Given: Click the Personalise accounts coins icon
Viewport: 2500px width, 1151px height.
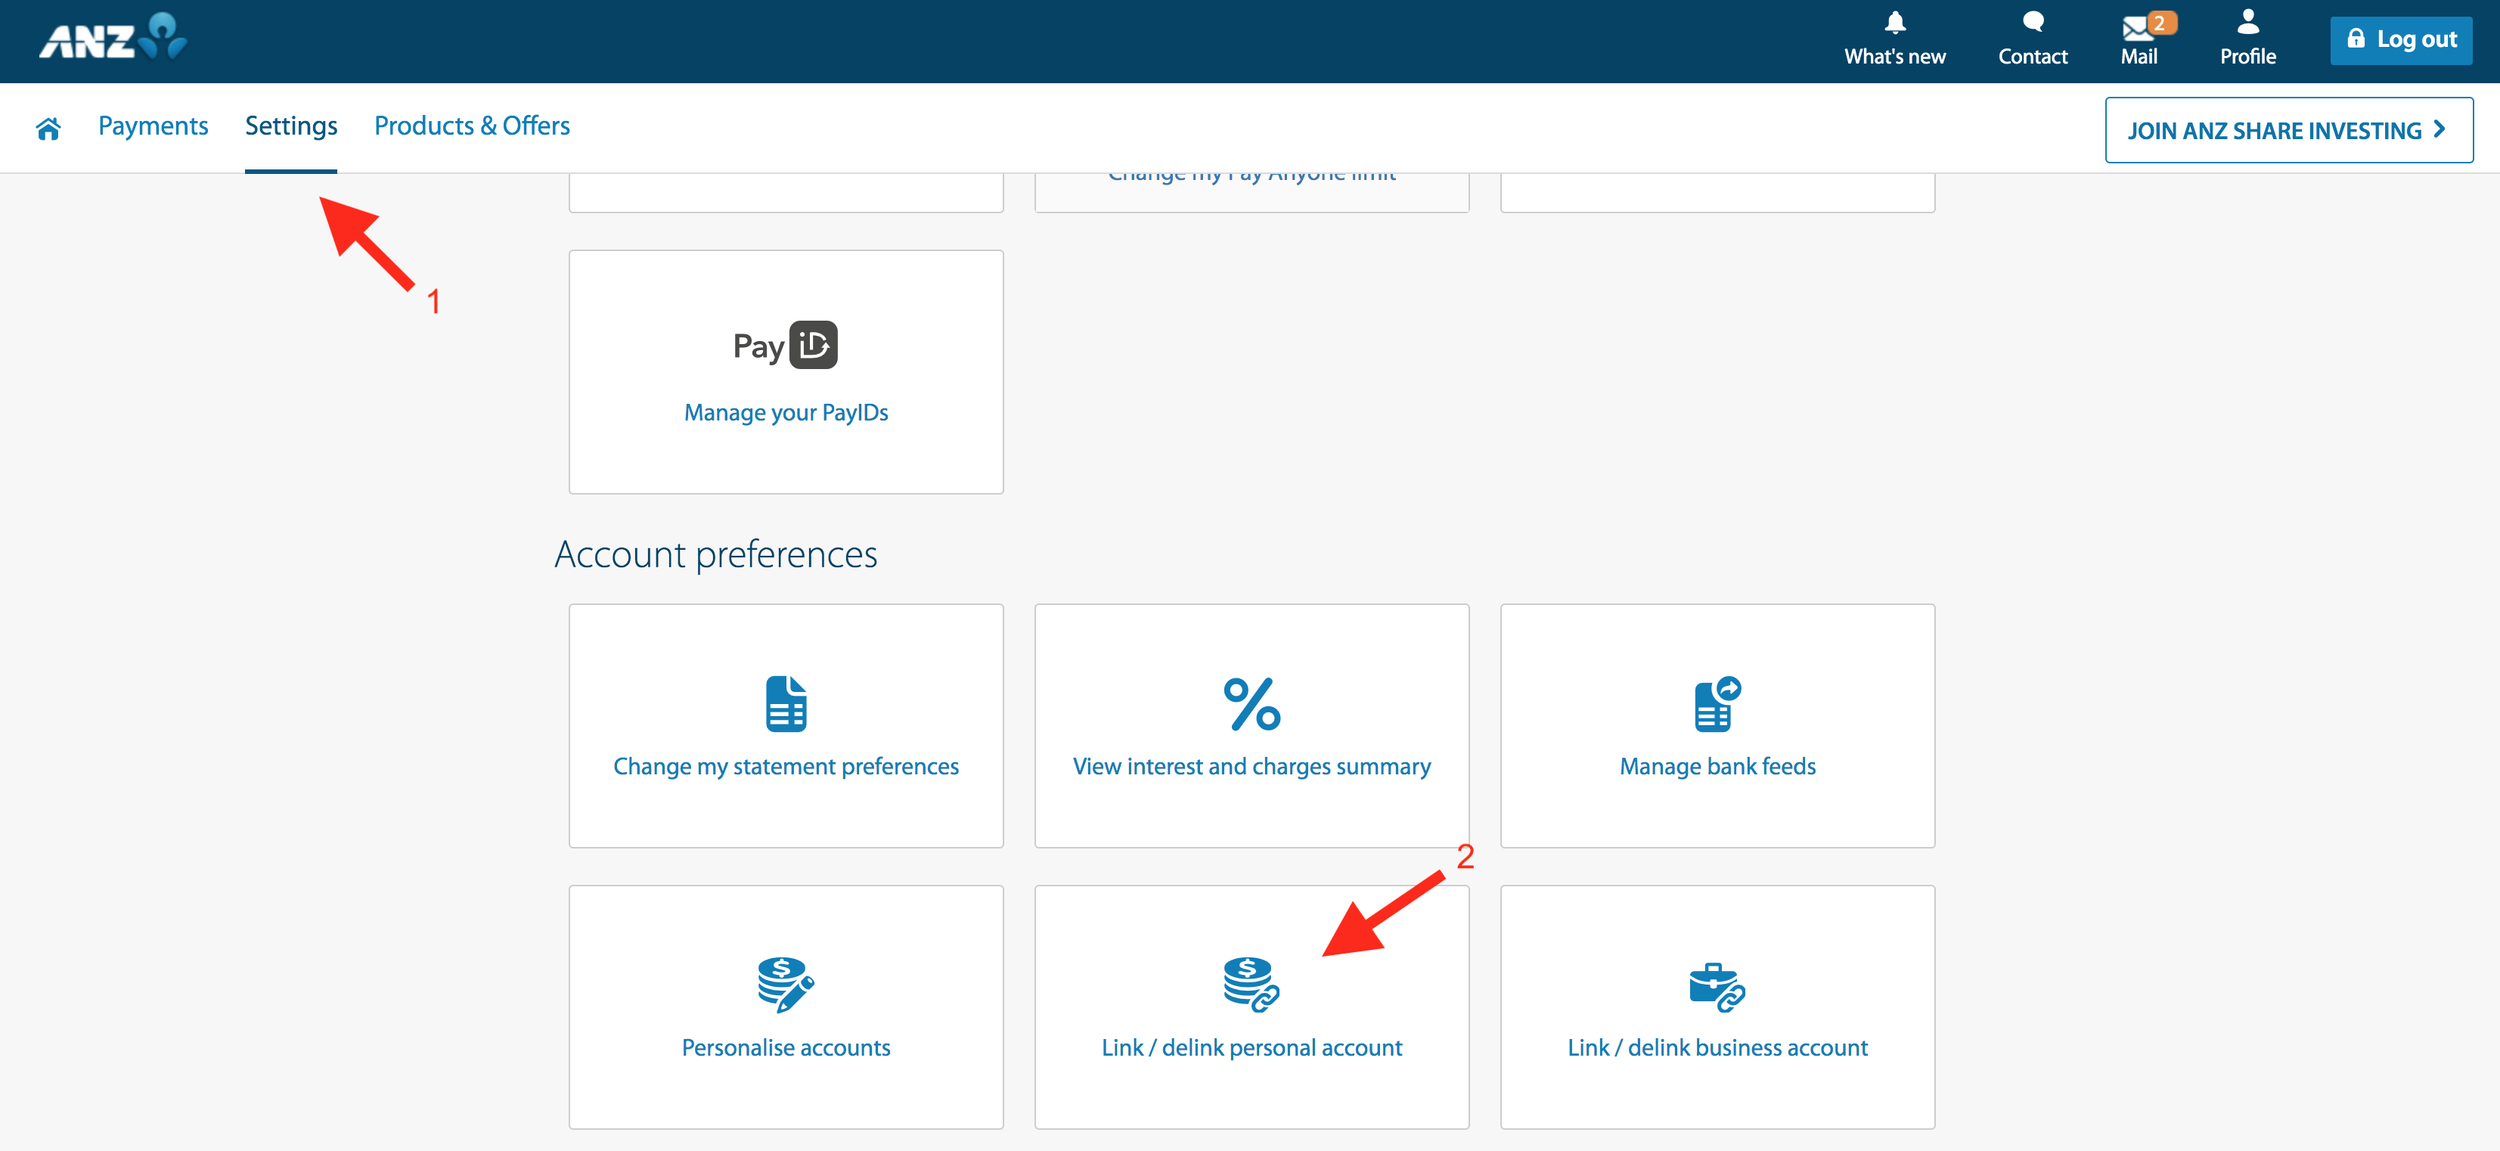Looking at the screenshot, I should [x=785, y=985].
